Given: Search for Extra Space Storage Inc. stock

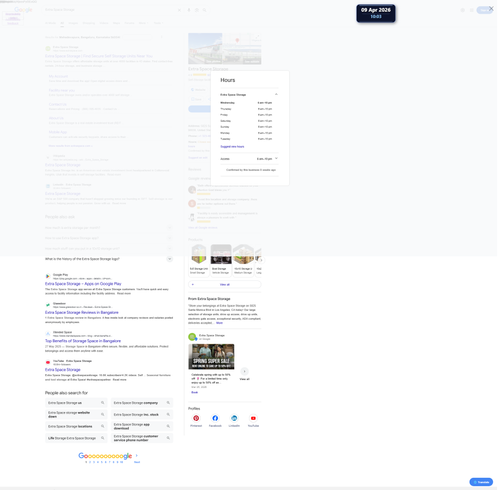Looking at the screenshot, I should pos(142,414).
